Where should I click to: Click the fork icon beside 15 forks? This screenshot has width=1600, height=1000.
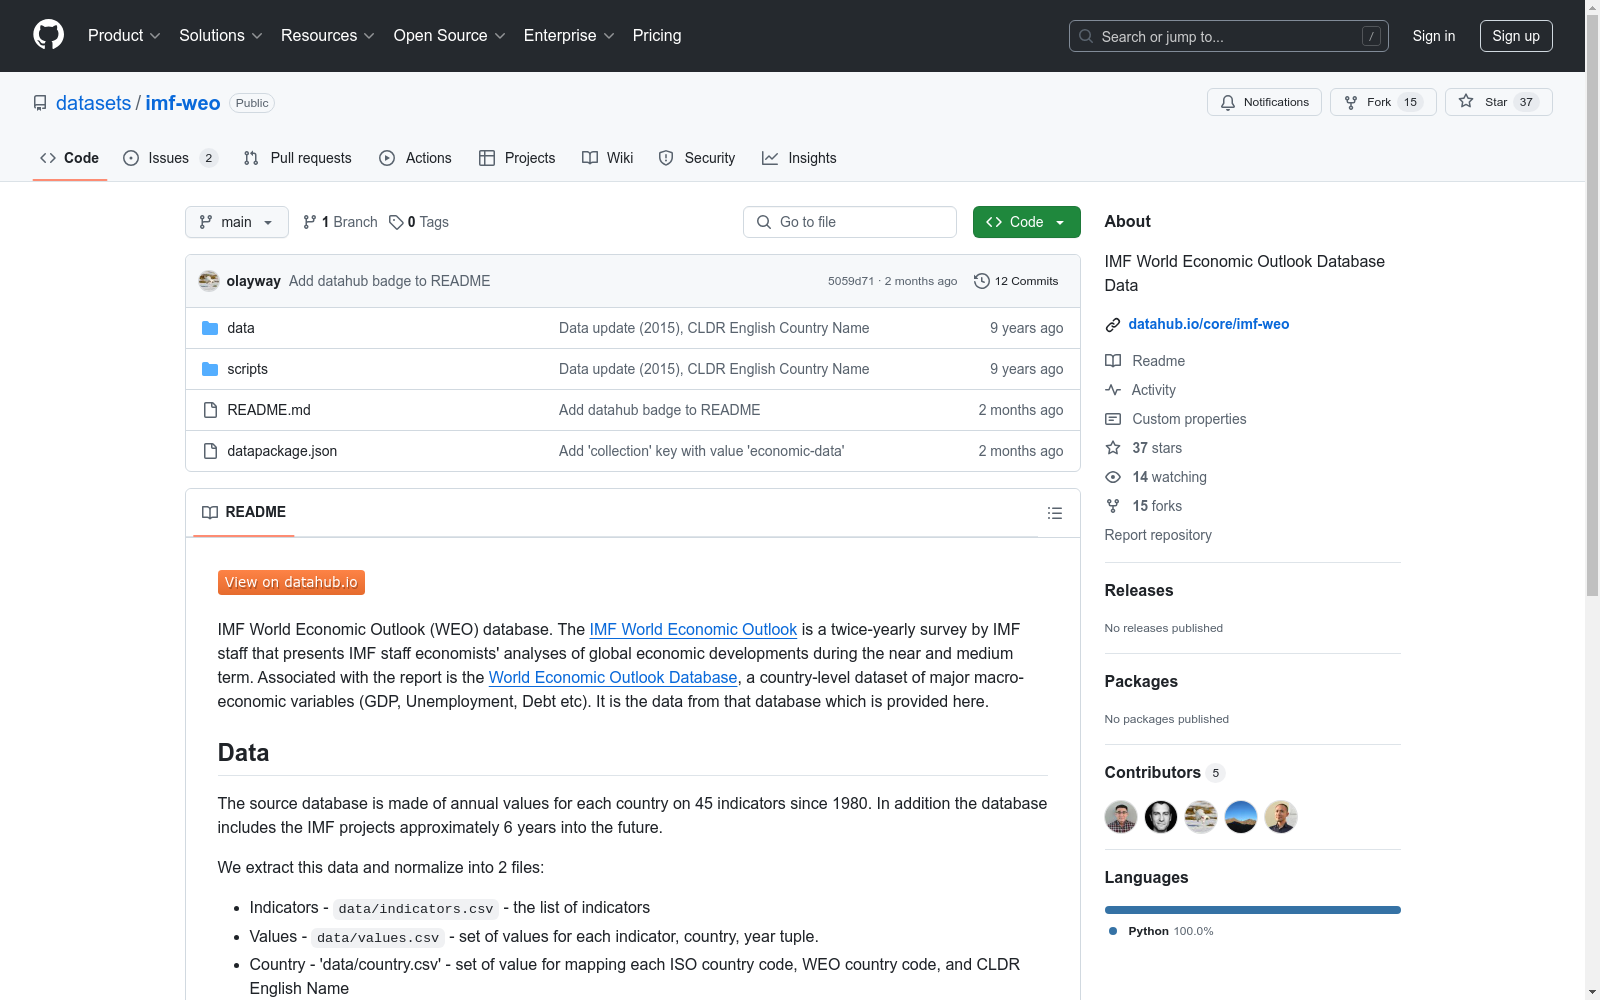[x=1113, y=506]
